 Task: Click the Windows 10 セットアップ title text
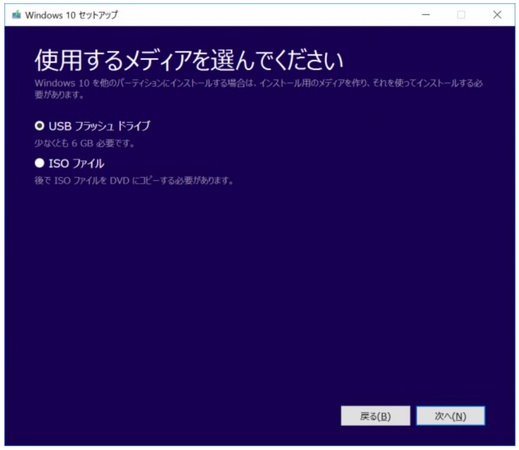71,15
